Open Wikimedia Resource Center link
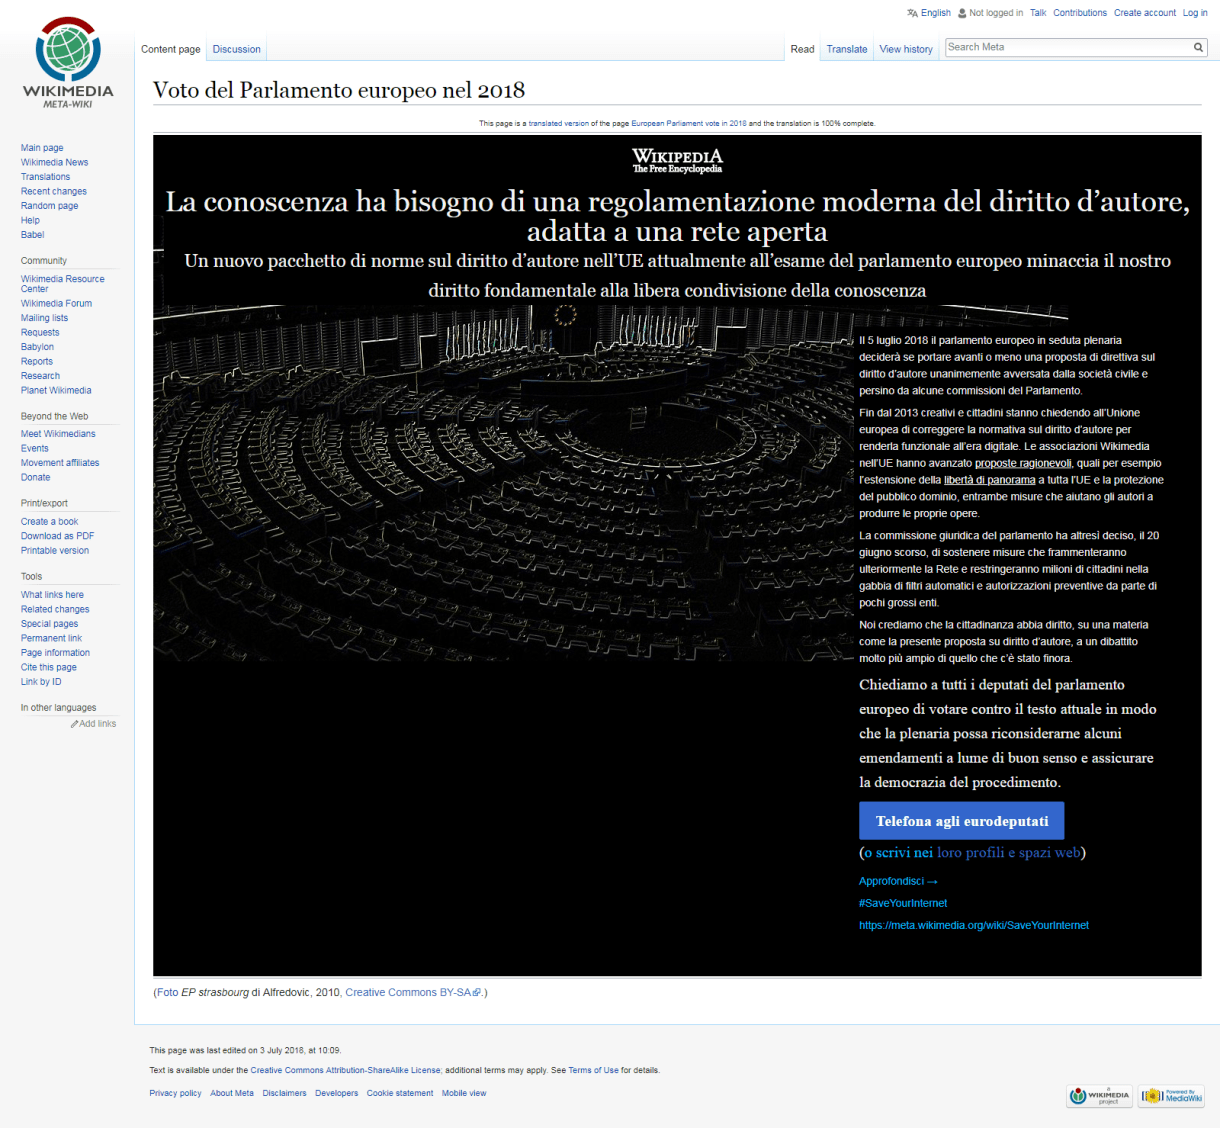The width and height of the screenshot is (1220, 1128). coord(62,284)
